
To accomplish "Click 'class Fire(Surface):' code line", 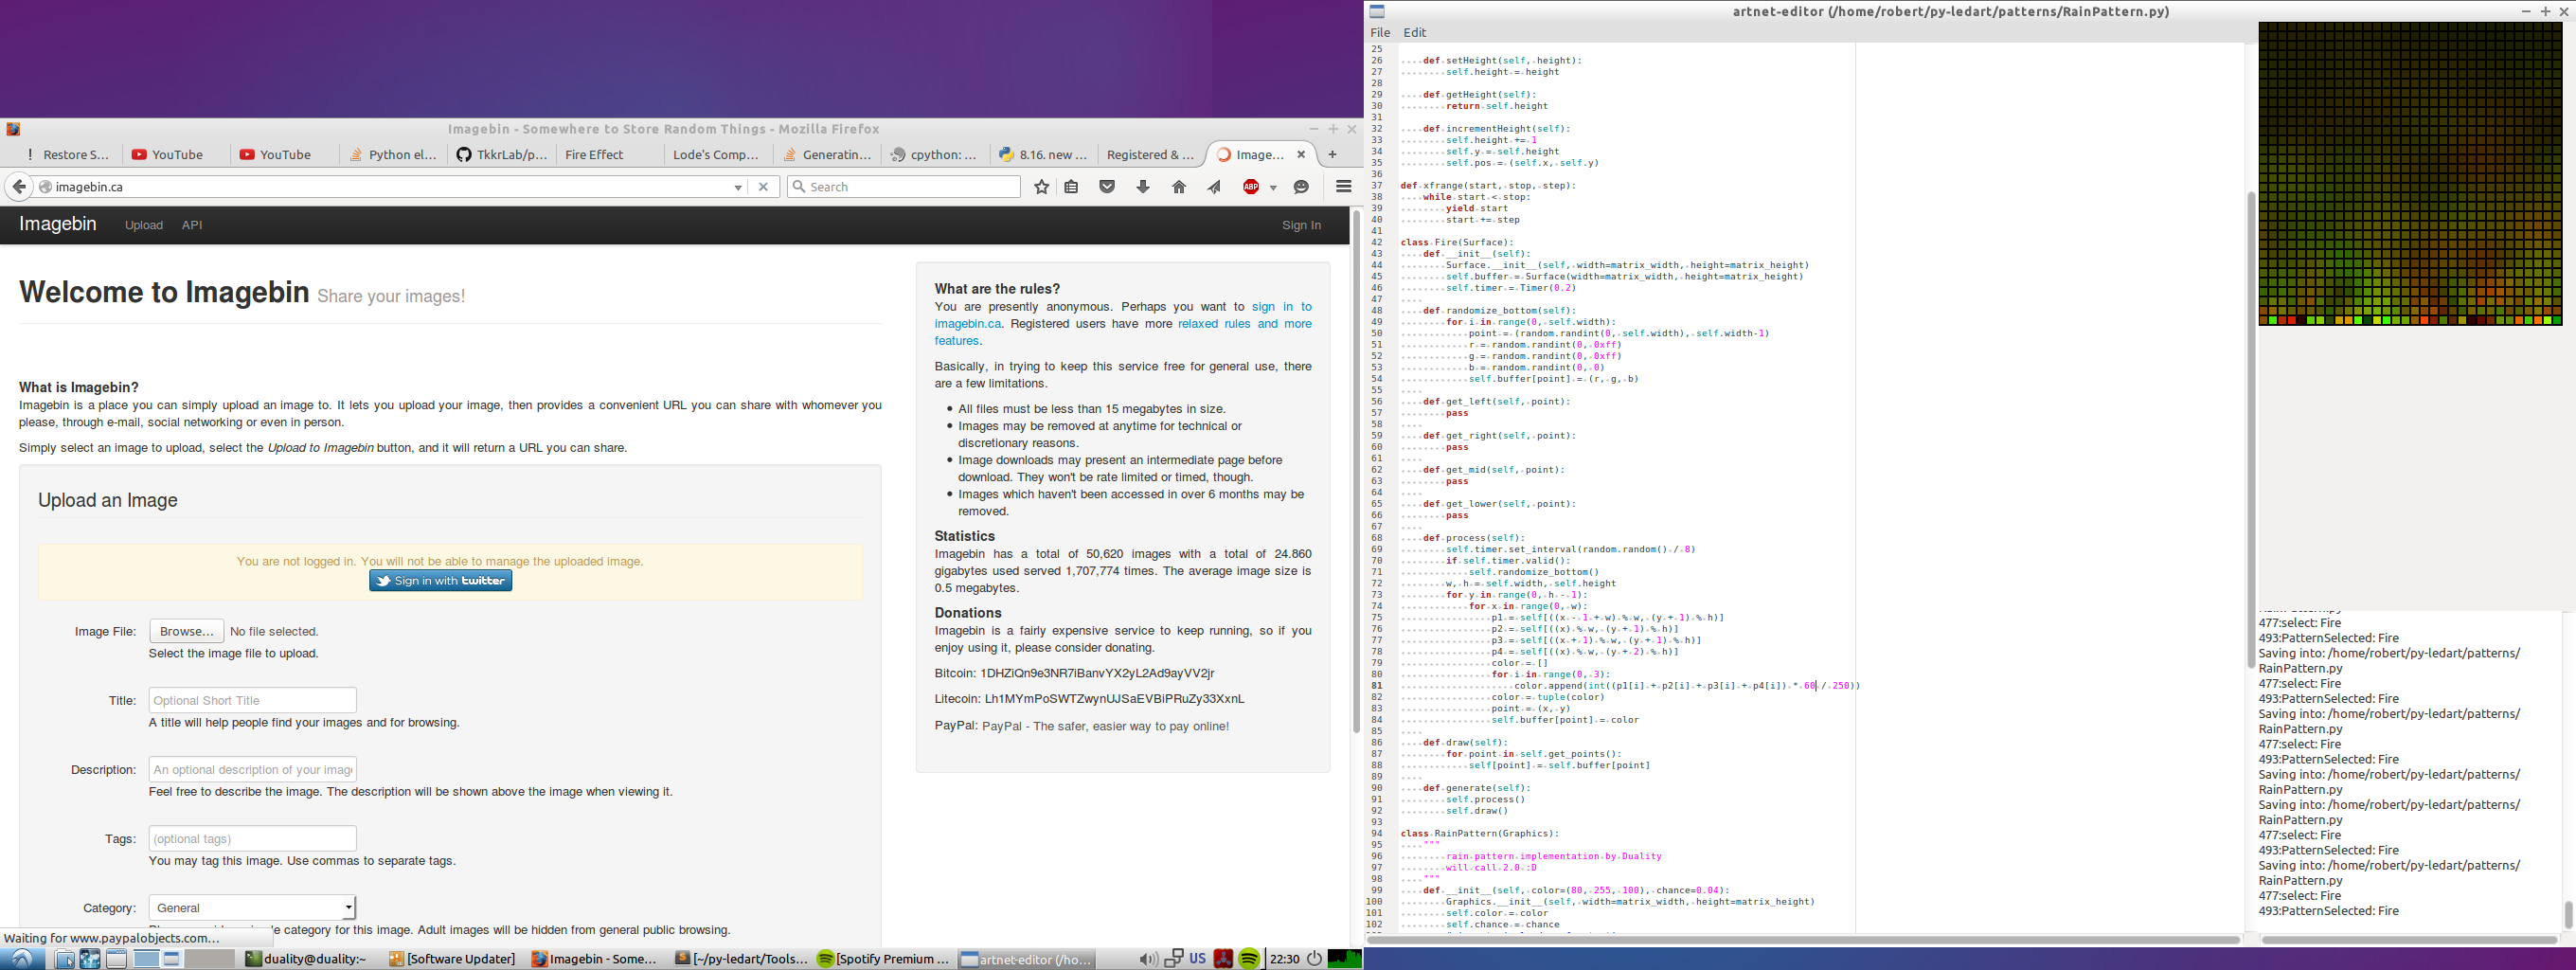I will tap(1457, 242).
